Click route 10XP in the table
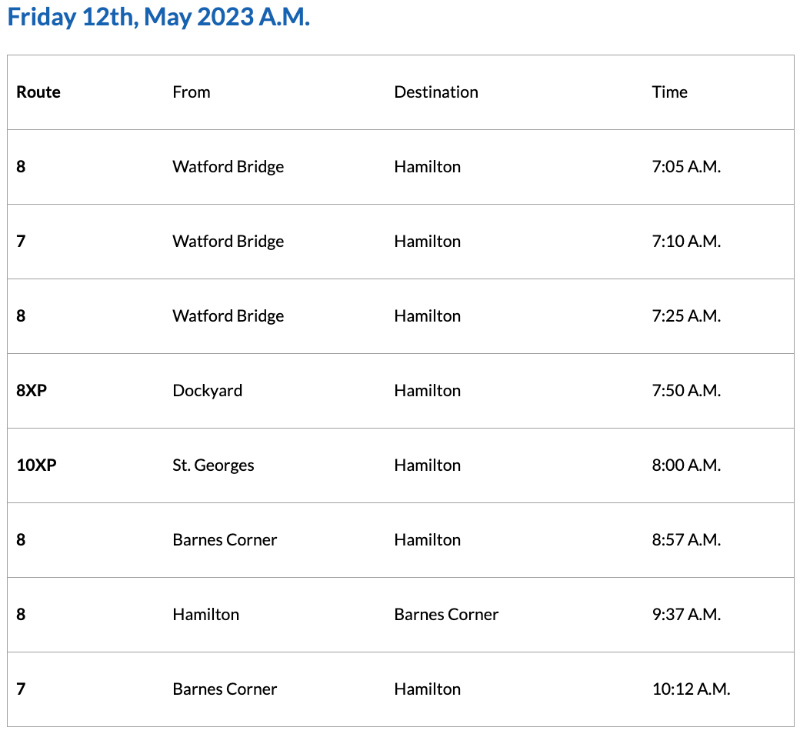 (x=36, y=465)
